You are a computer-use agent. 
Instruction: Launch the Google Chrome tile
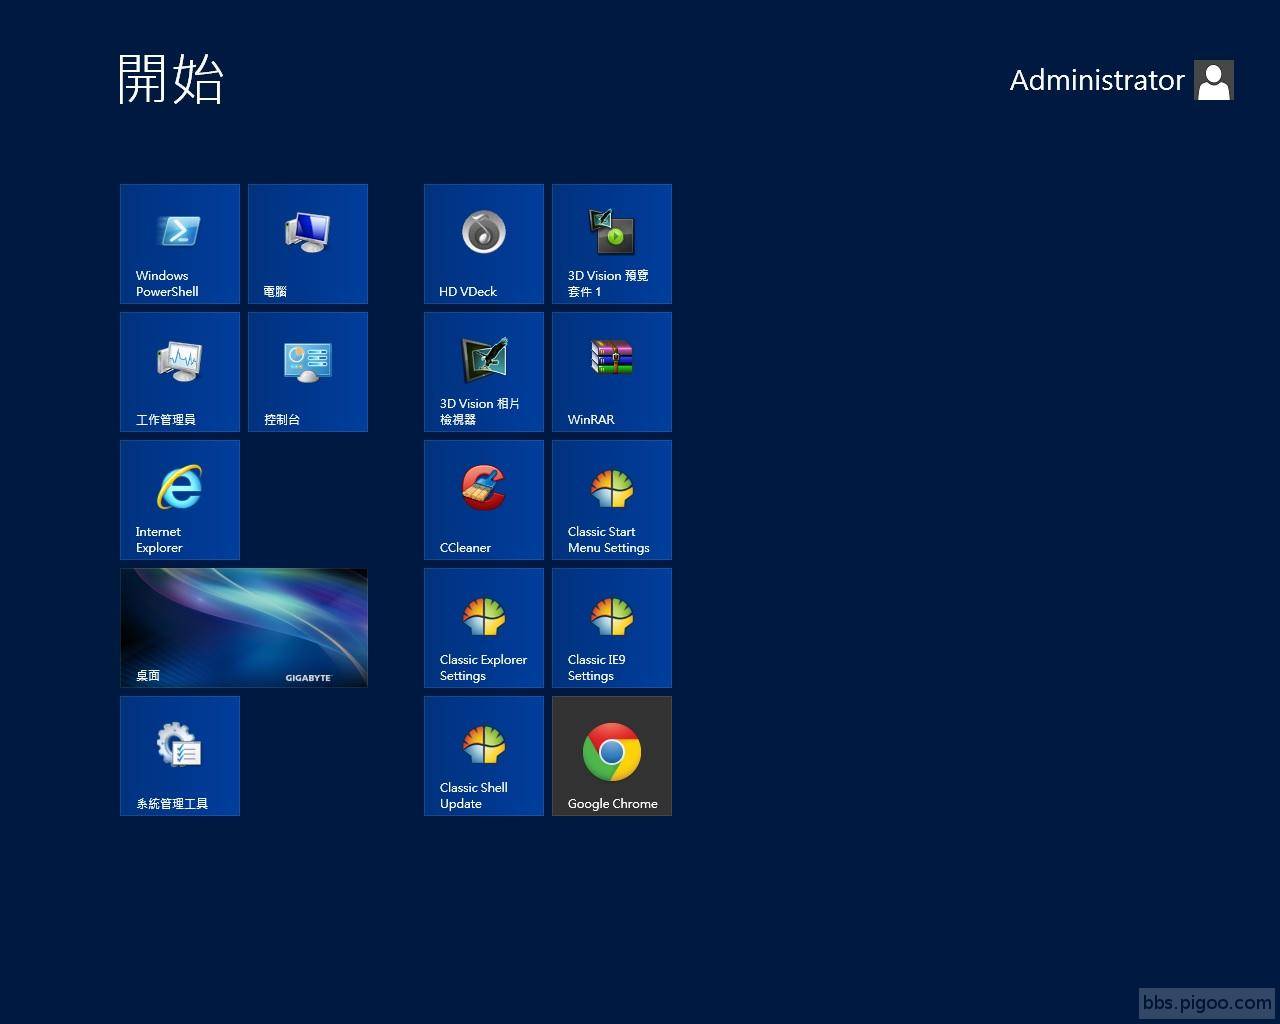click(612, 756)
